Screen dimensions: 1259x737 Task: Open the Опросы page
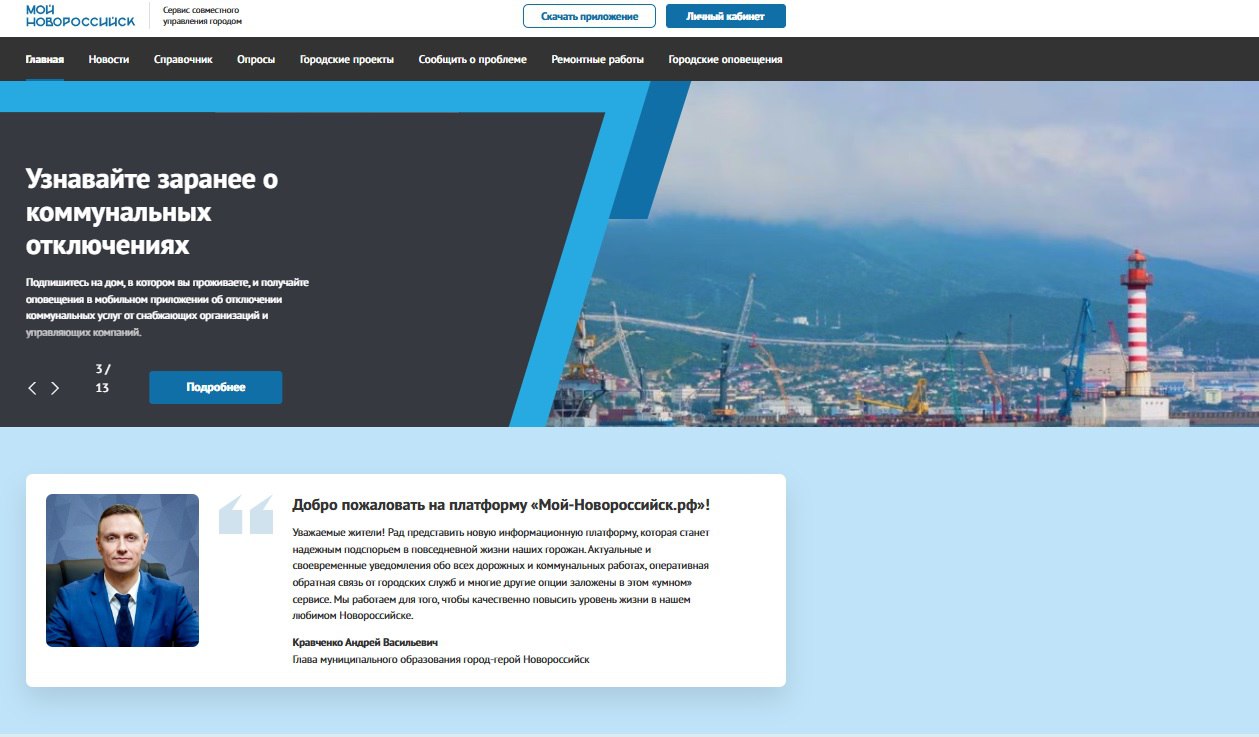[256, 60]
